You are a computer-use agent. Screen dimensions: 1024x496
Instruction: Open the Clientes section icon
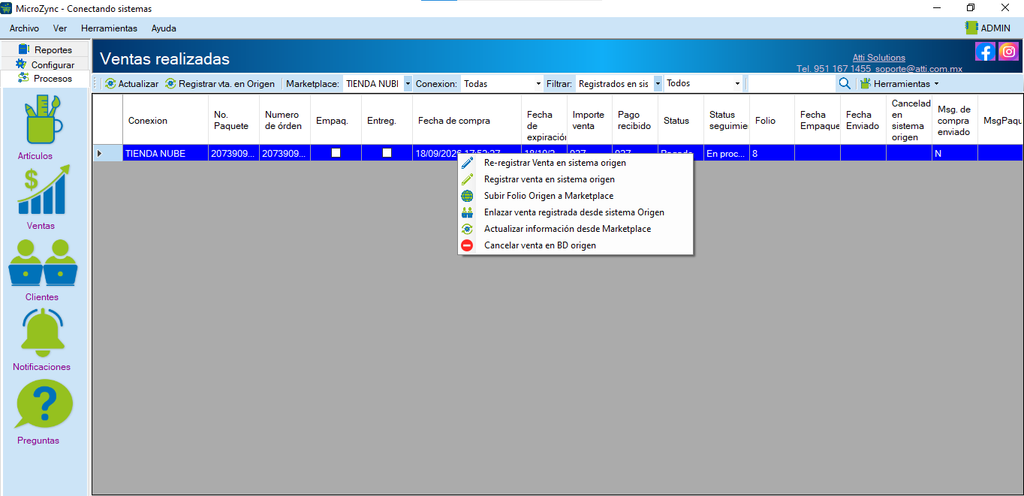tap(43, 262)
